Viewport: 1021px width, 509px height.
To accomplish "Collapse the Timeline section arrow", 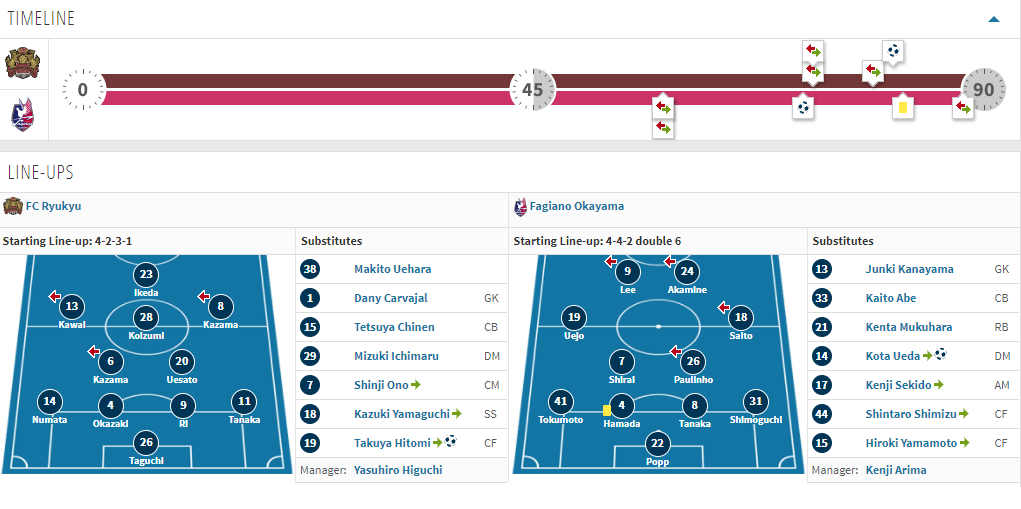I will pyautogui.click(x=993, y=19).
